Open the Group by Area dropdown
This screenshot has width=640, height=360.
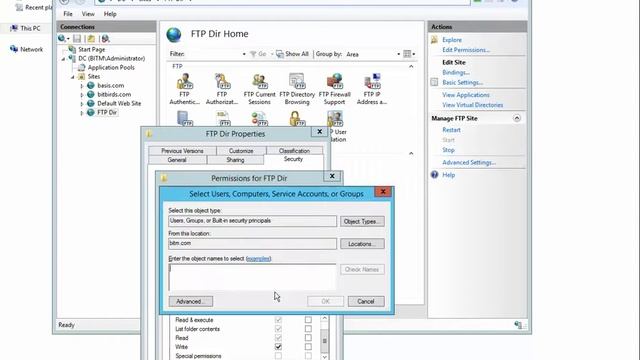point(398,54)
